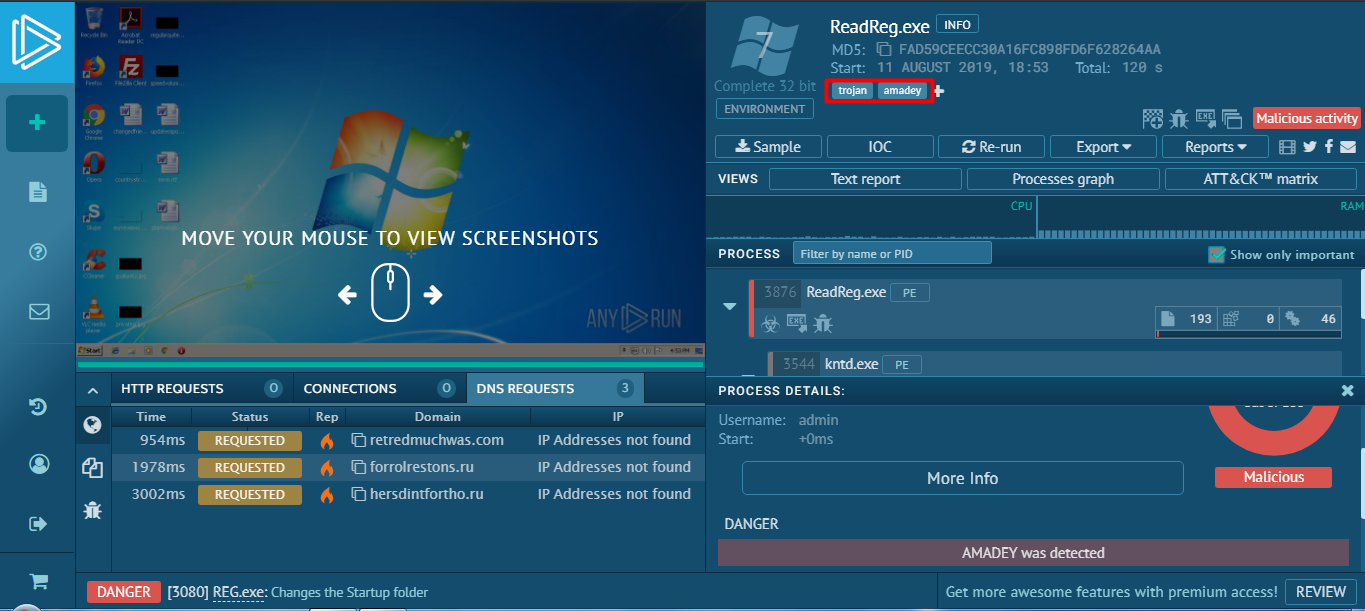This screenshot has width=1365, height=611.
Task: Click the amadey tag
Action: (x=902, y=91)
